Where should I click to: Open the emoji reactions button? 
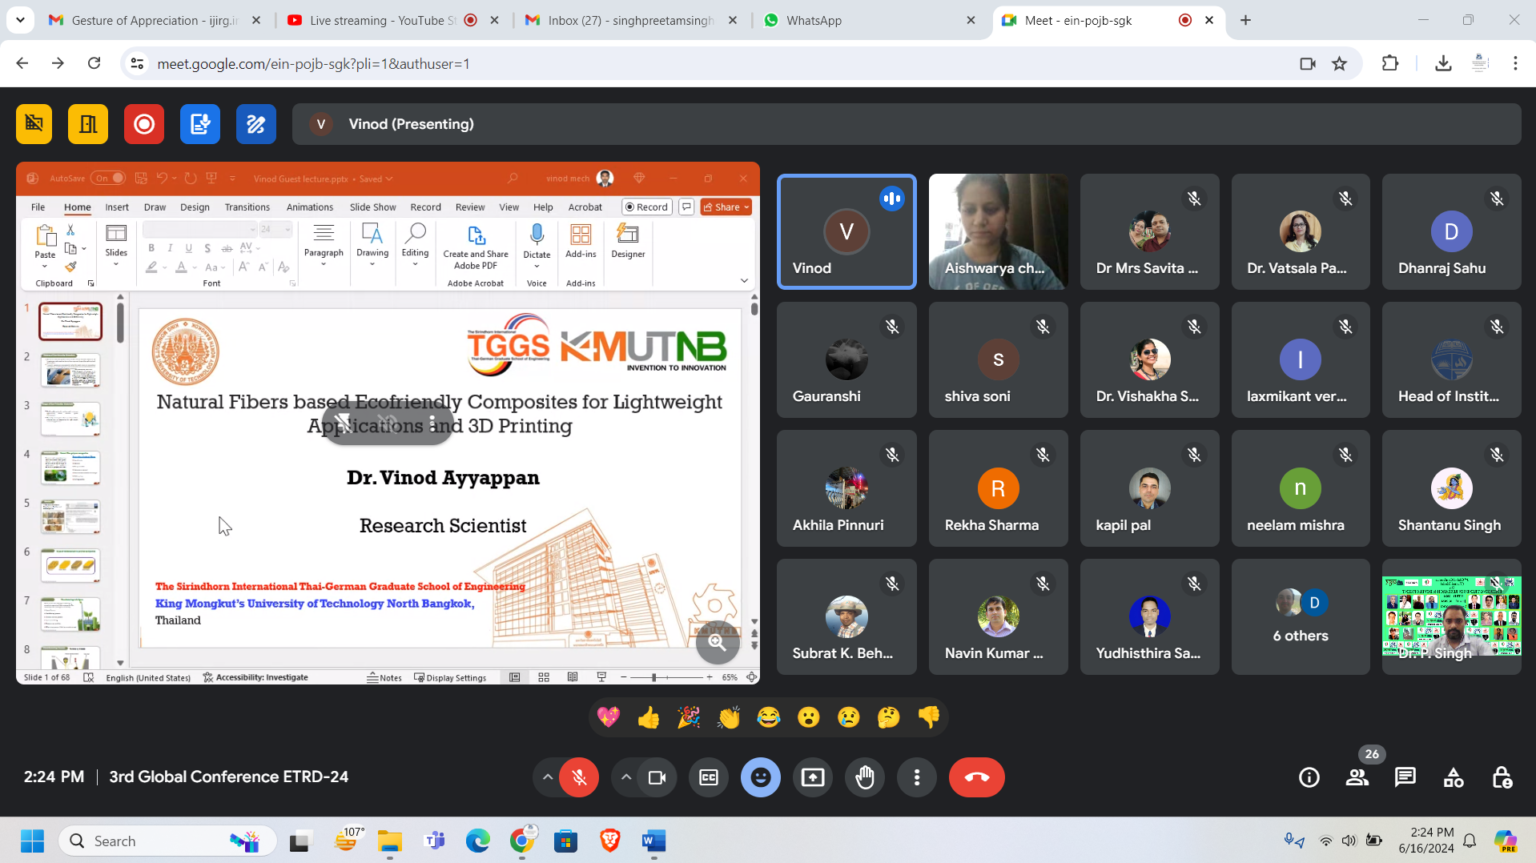click(760, 777)
